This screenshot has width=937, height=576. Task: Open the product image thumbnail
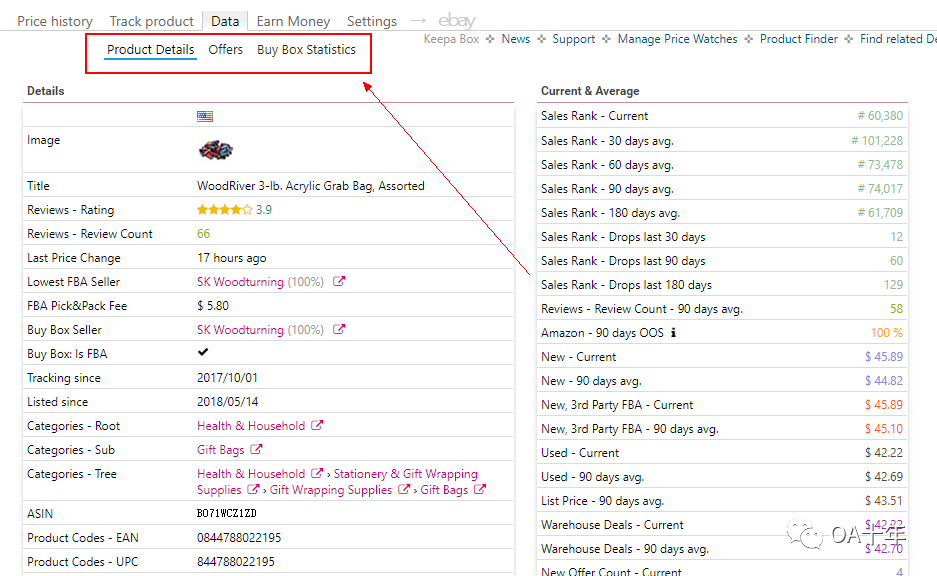(215, 150)
